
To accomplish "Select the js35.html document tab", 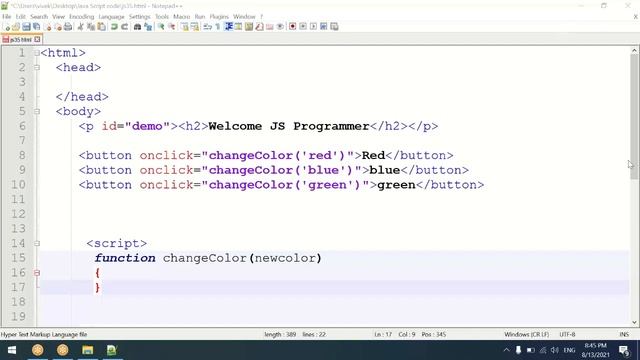I will pos(21,40).
